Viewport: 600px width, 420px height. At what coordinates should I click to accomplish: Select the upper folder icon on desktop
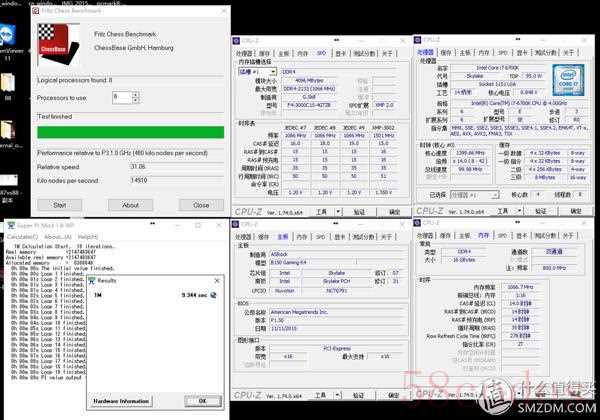tap(8, 85)
